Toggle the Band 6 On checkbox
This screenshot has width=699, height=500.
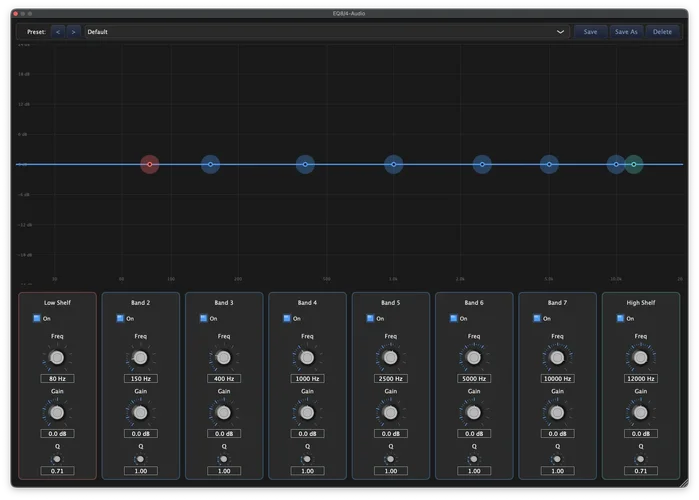coord(453,318)
